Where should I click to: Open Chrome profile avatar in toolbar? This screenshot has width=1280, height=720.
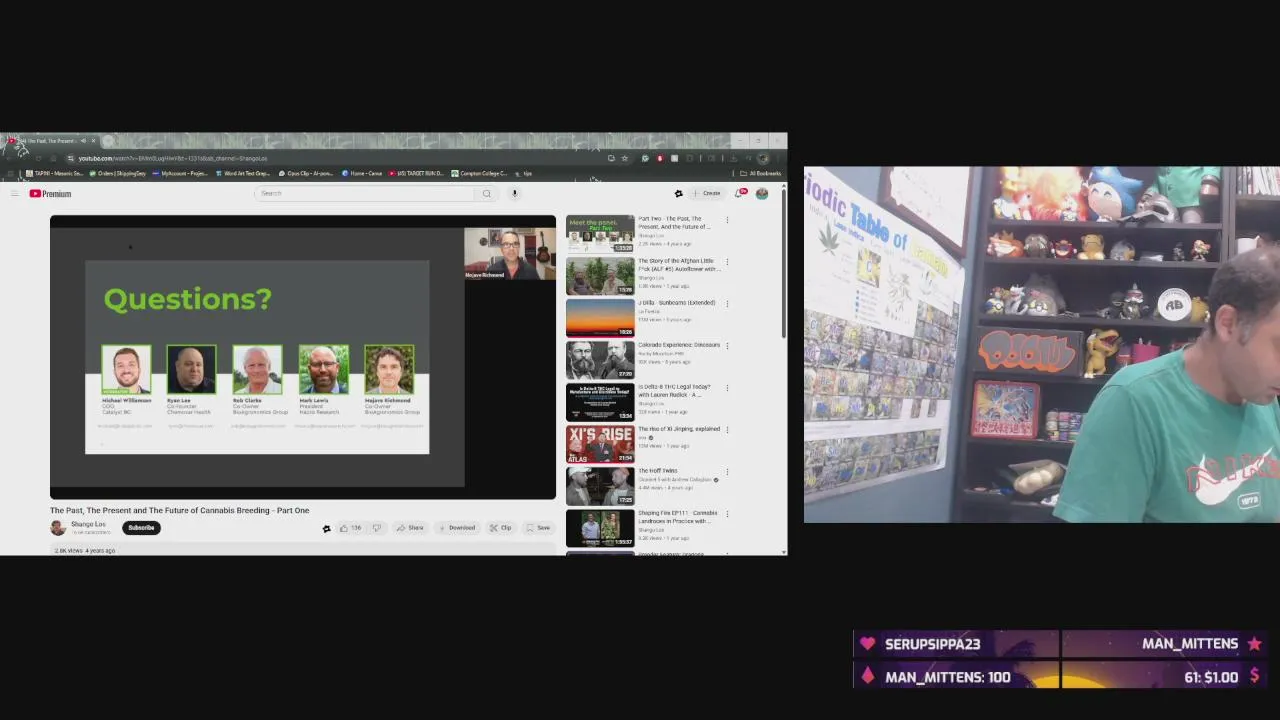[x=763, y=158]
